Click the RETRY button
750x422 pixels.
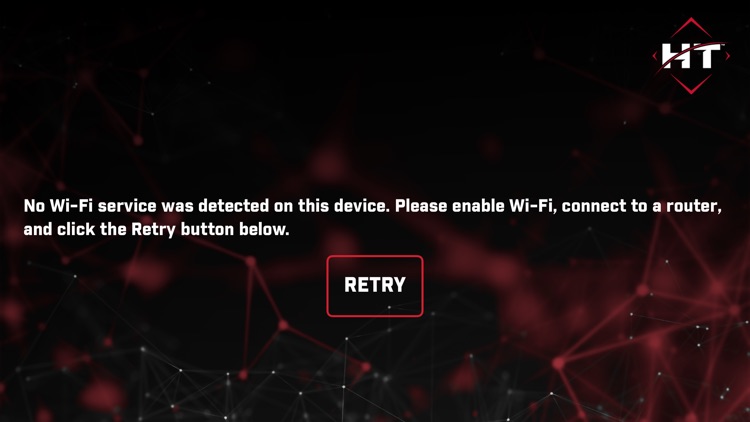pos(375,286)
